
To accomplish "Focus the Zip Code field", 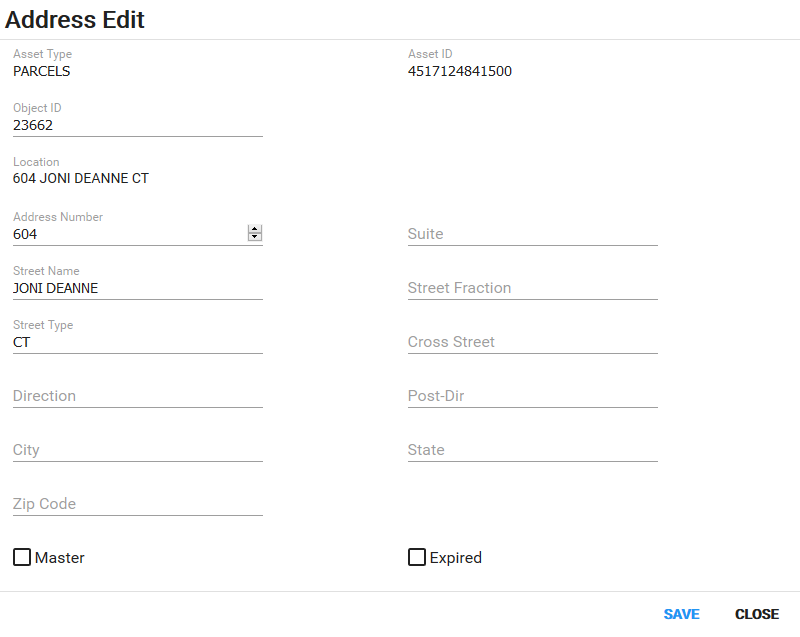I will [137, 504].
